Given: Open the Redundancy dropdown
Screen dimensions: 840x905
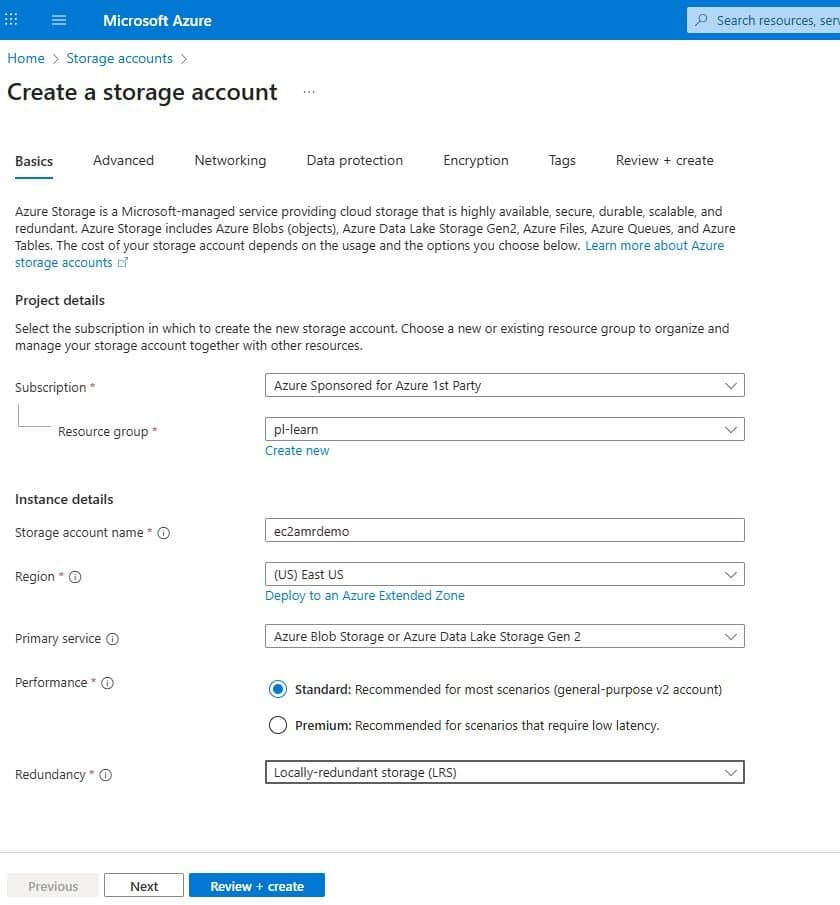Looking at the screenshot, I should click(504, 772).
